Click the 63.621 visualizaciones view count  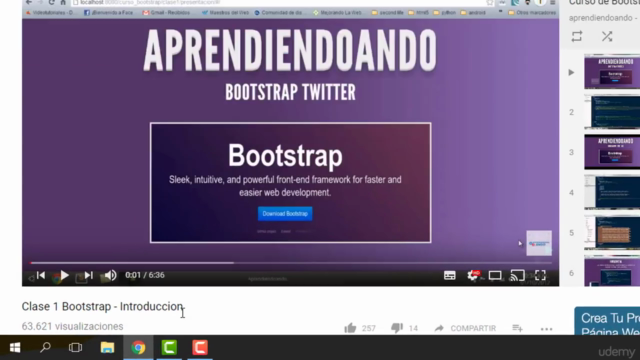click(x=72, y=327)
